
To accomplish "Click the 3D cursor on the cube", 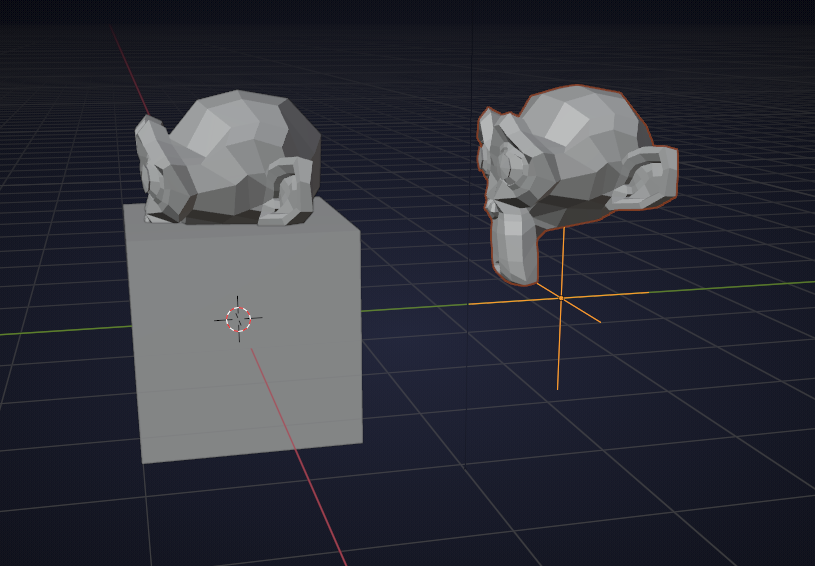I will pos(239,319).
